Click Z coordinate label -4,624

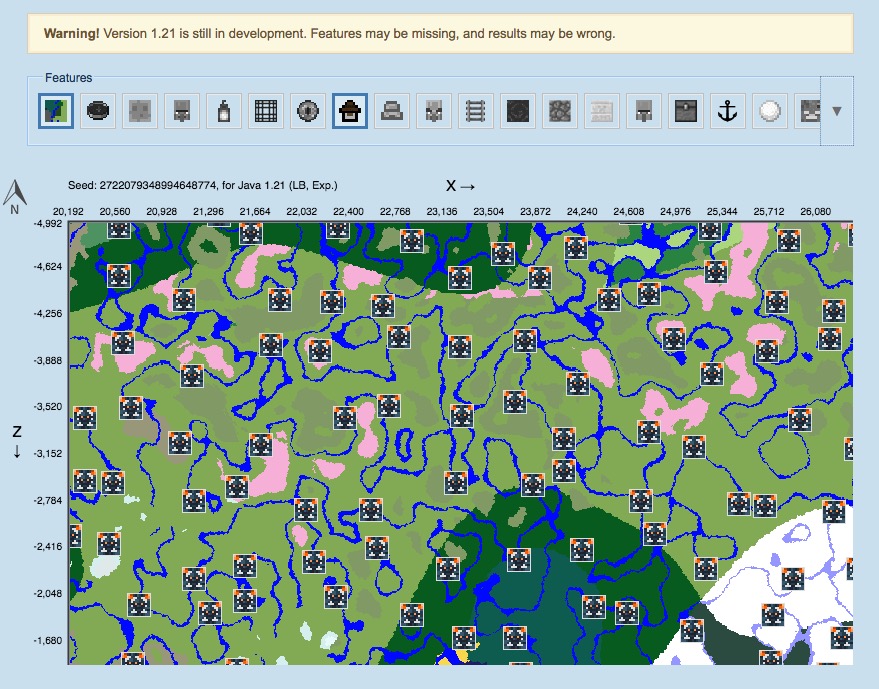[x=48, y=267]
